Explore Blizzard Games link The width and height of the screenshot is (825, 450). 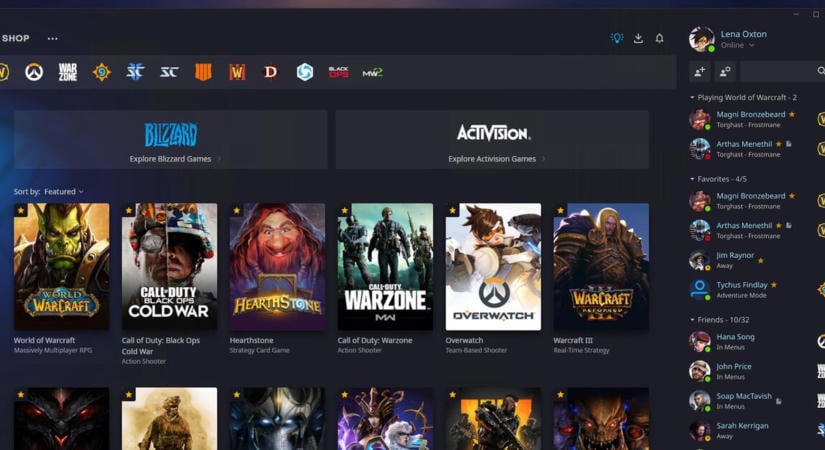point(175,158)
